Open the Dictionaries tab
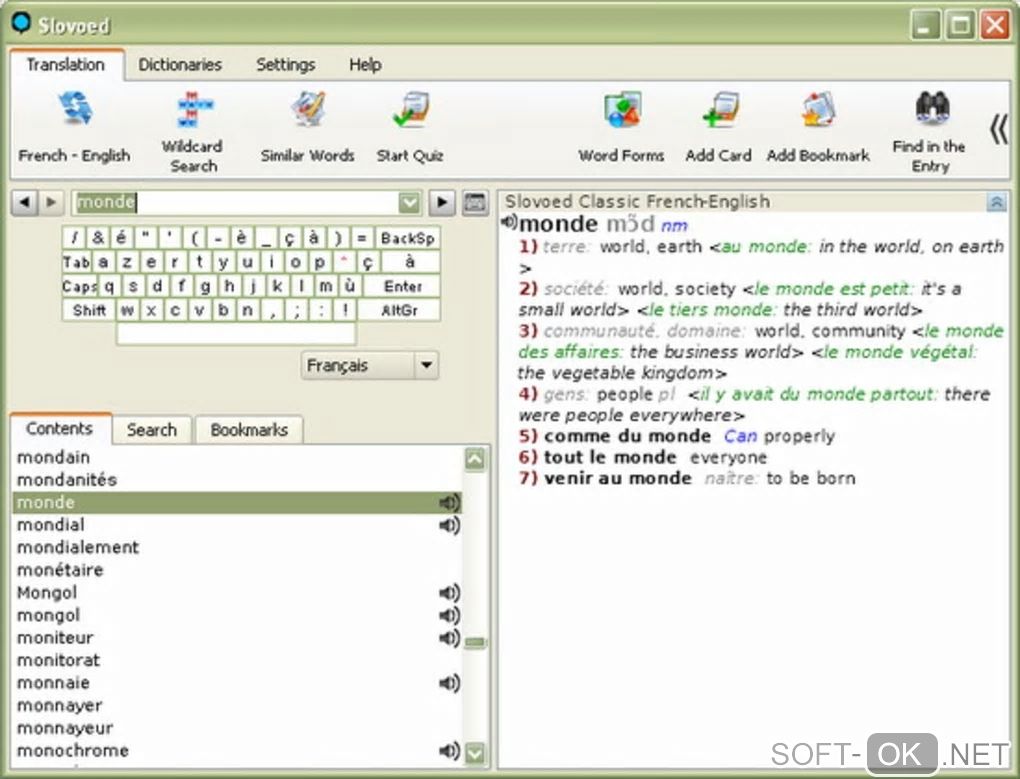Viewport: 1020px width, 779px height. (x=180, y=64)
